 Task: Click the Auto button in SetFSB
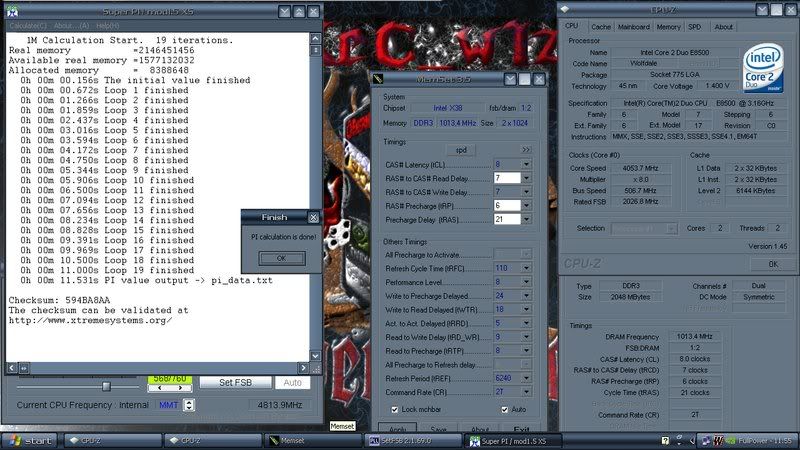coord(292,382)
